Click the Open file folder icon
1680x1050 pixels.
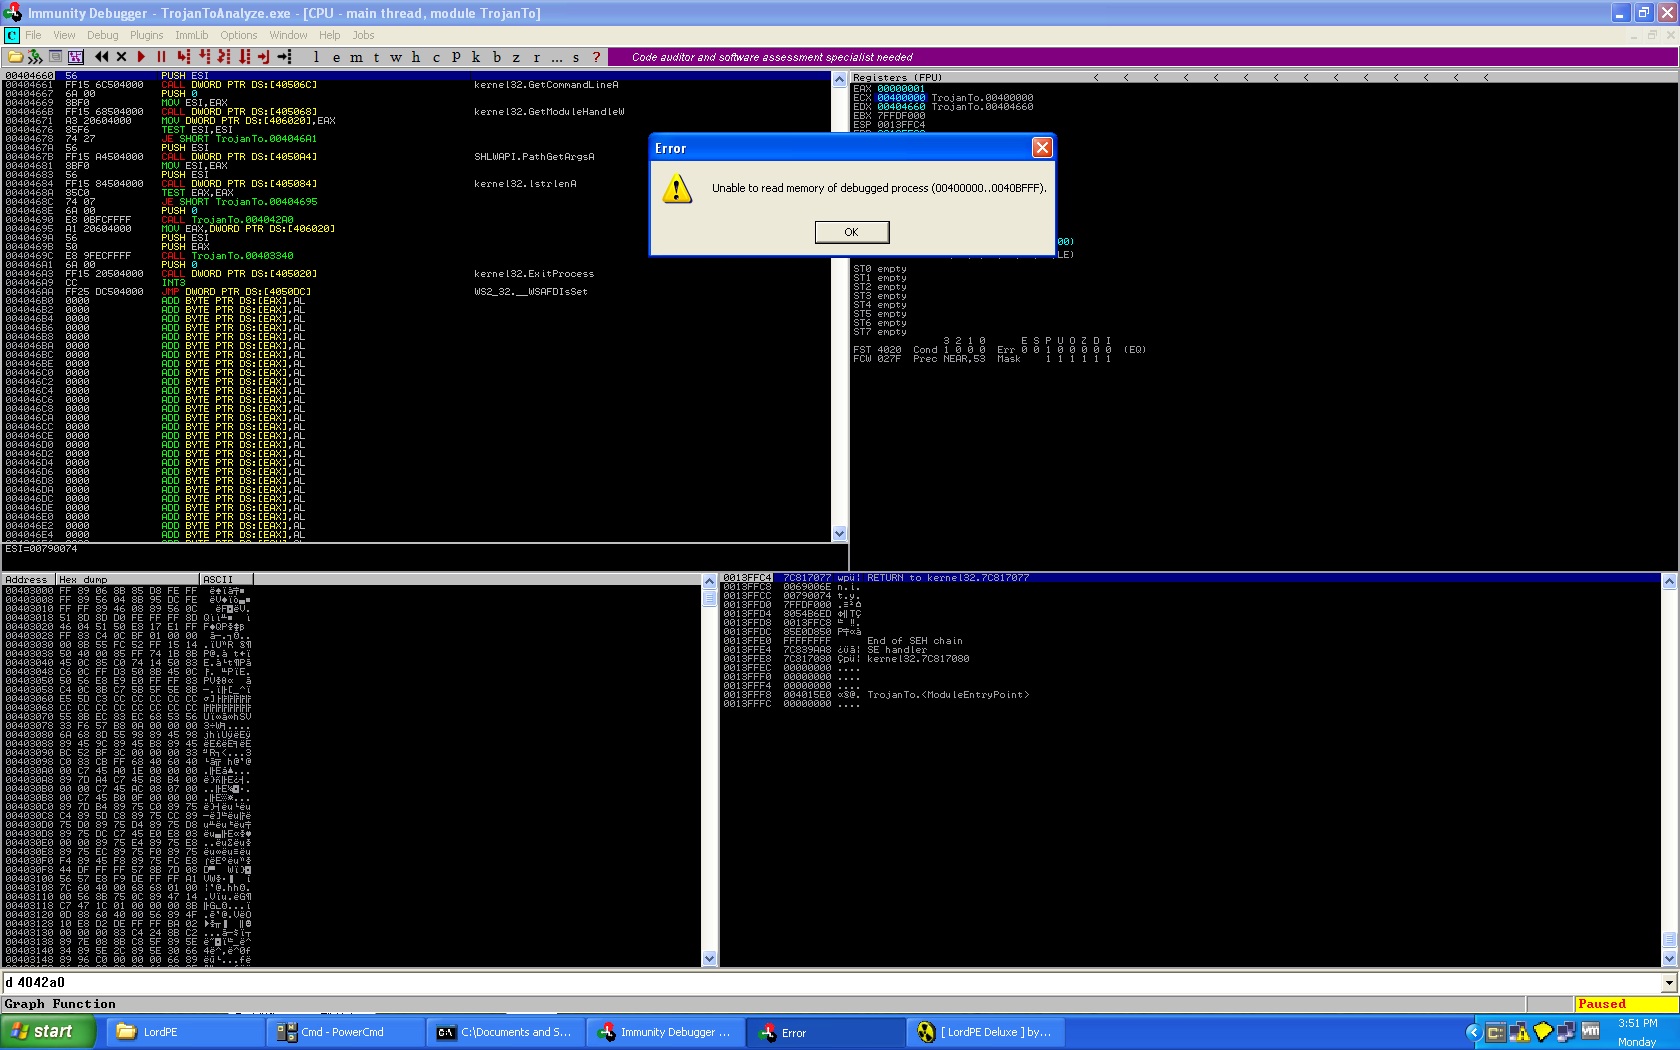(x=15, y=57)
